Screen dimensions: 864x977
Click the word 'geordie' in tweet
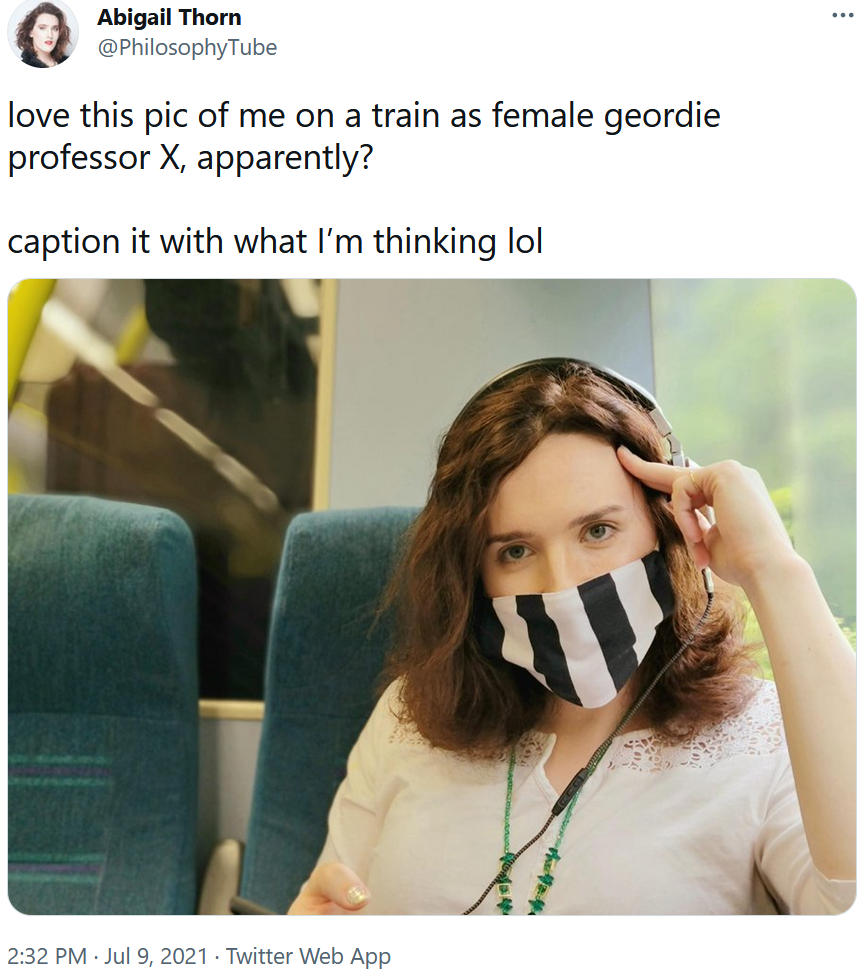pyautogui.click(x=662, y=117)
